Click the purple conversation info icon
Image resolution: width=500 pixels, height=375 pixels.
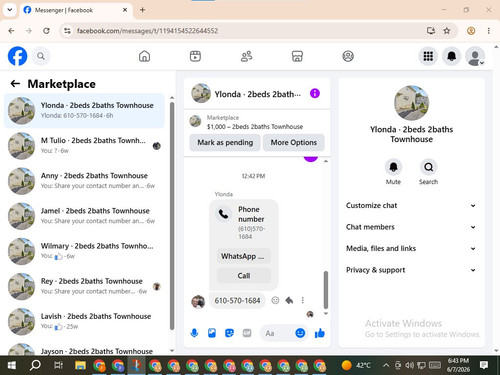[x=315, y=93]
